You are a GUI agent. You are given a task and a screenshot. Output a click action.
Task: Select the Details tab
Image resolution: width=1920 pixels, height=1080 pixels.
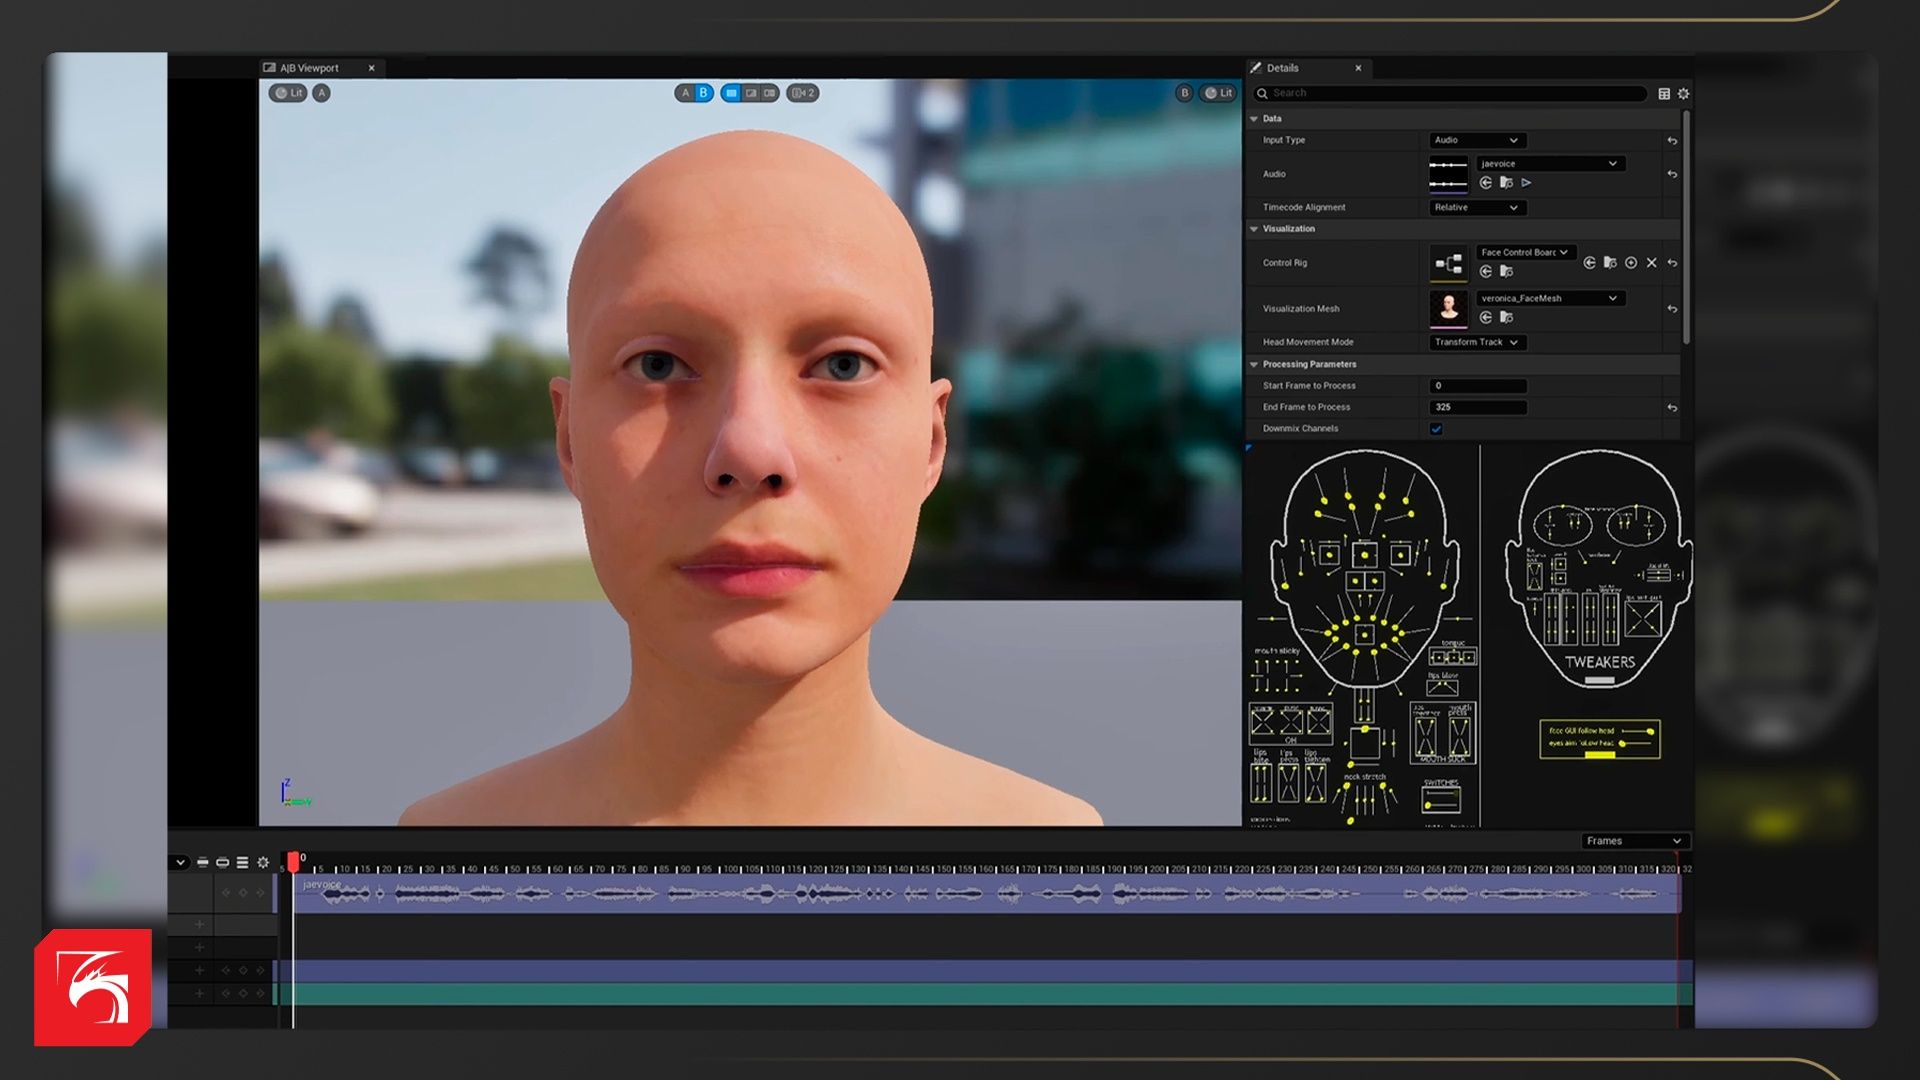point(1283,68)
